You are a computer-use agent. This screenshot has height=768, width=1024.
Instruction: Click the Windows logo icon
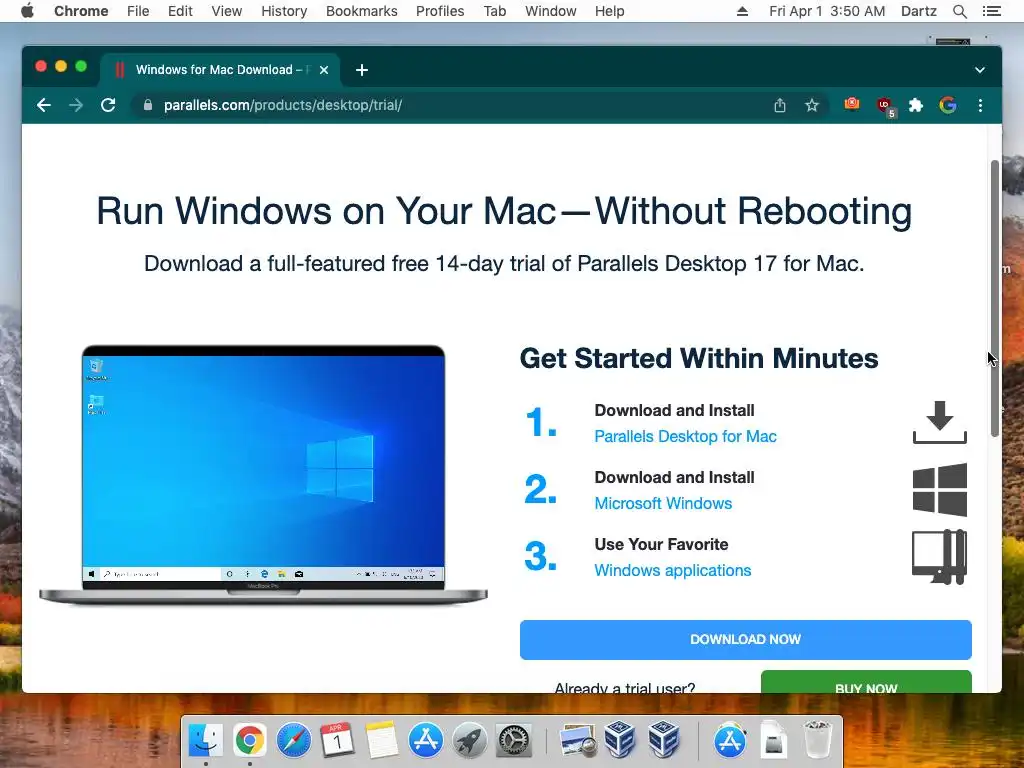[x=940, y=490]
